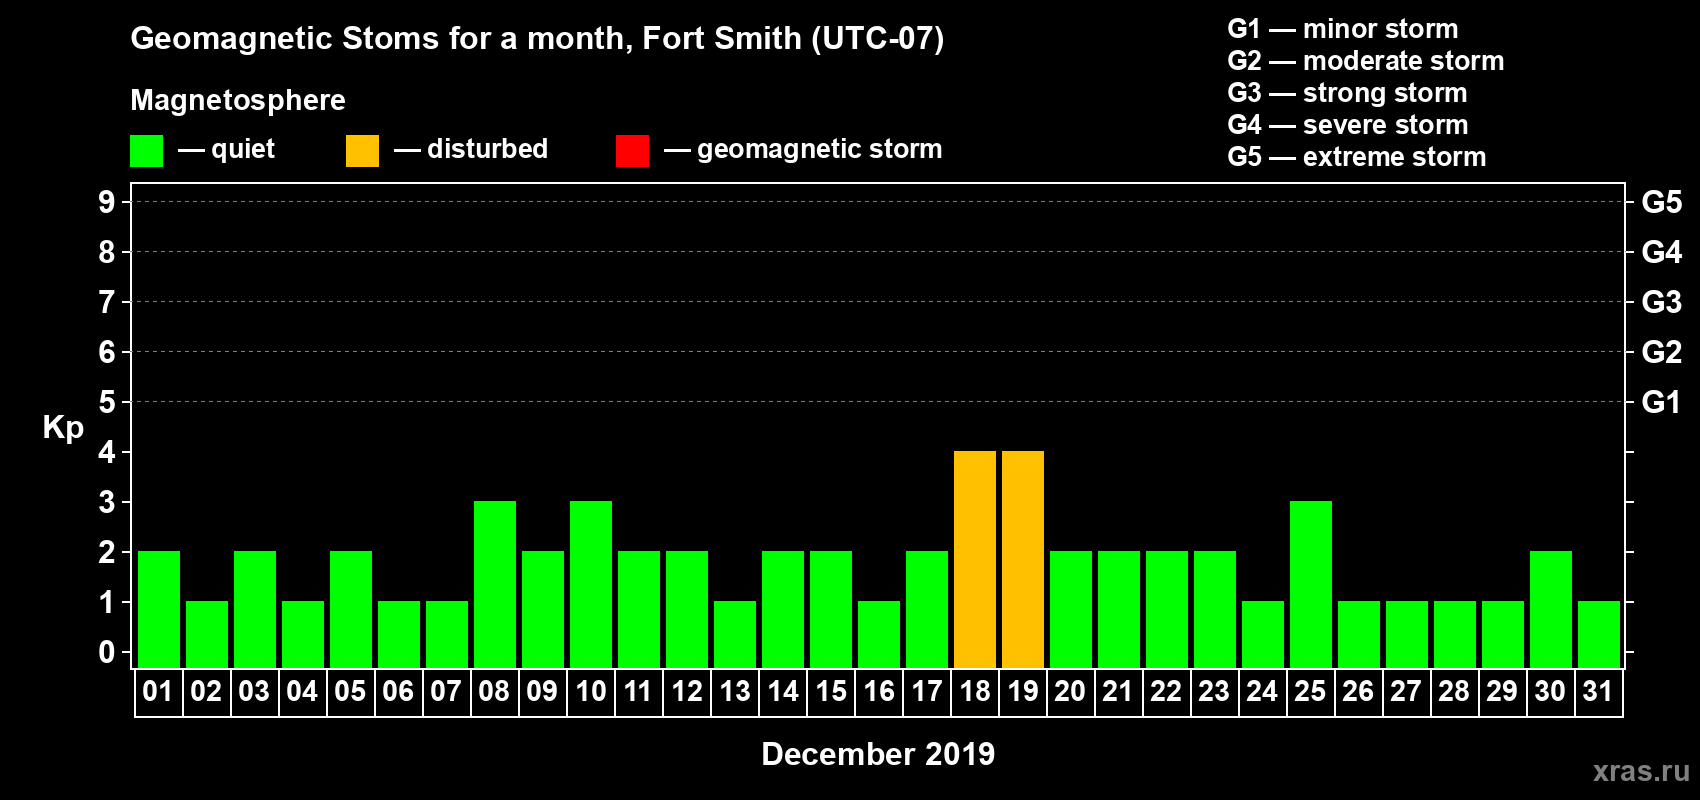
Task: Select the green bar for day 30
Action: (1551, 610)
